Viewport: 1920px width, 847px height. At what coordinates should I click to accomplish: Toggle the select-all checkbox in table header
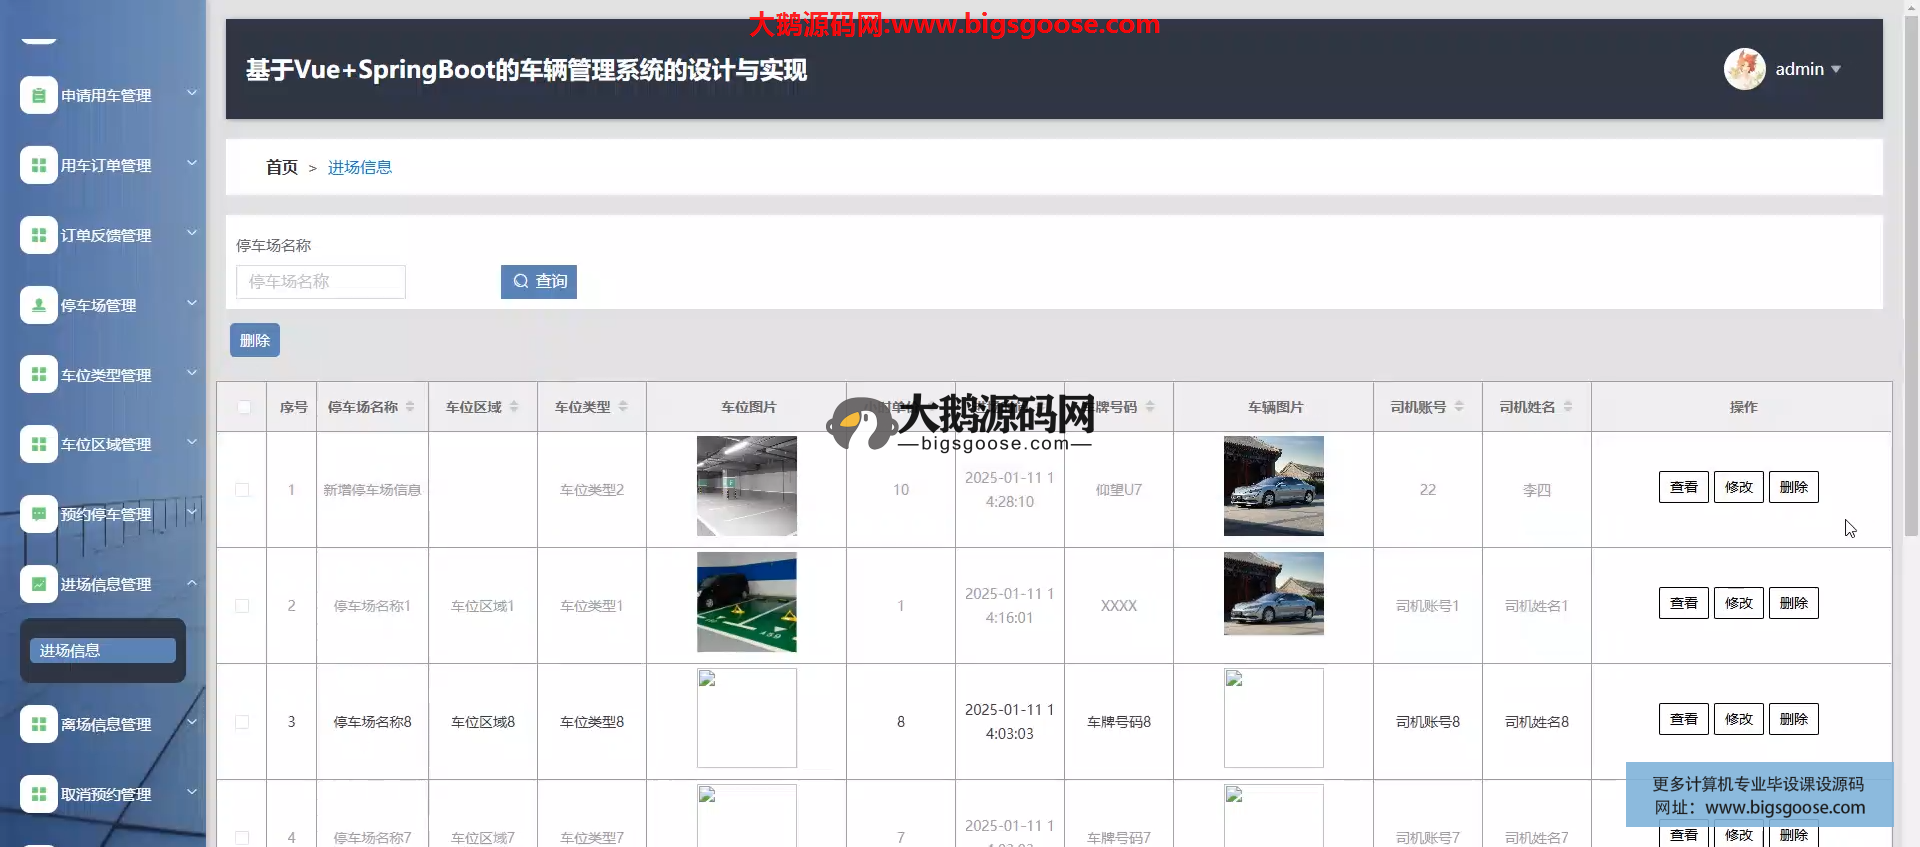click(x=243, y=407)
